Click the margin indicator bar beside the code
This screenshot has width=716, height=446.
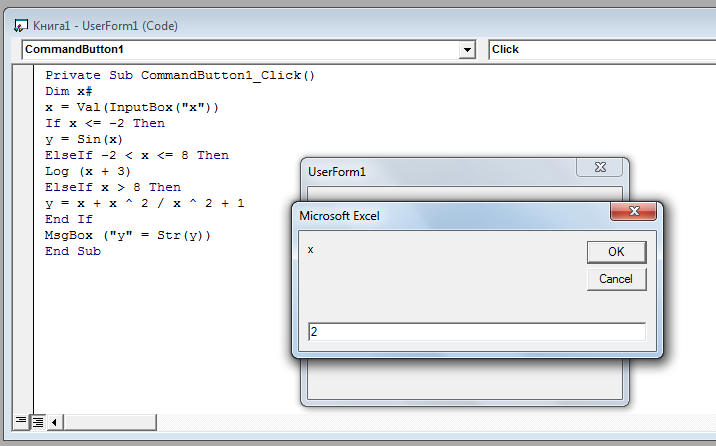click(x=23, y=238)
